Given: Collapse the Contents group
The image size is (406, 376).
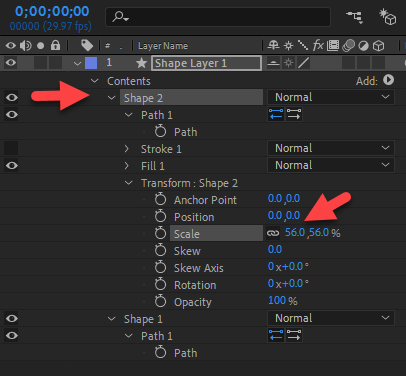Looking at the screenshot, I should pos(95,81).
